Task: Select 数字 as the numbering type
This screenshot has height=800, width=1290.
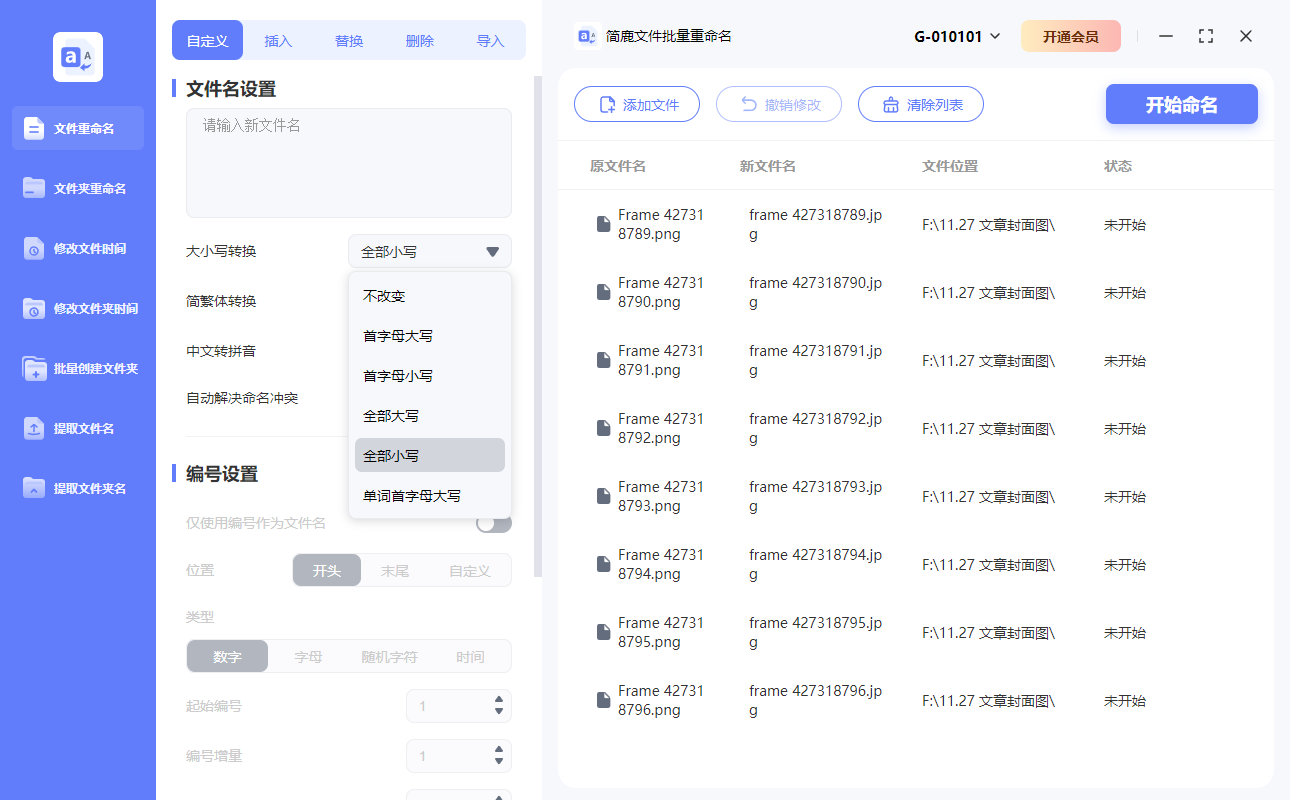Action: click(227, 656)
